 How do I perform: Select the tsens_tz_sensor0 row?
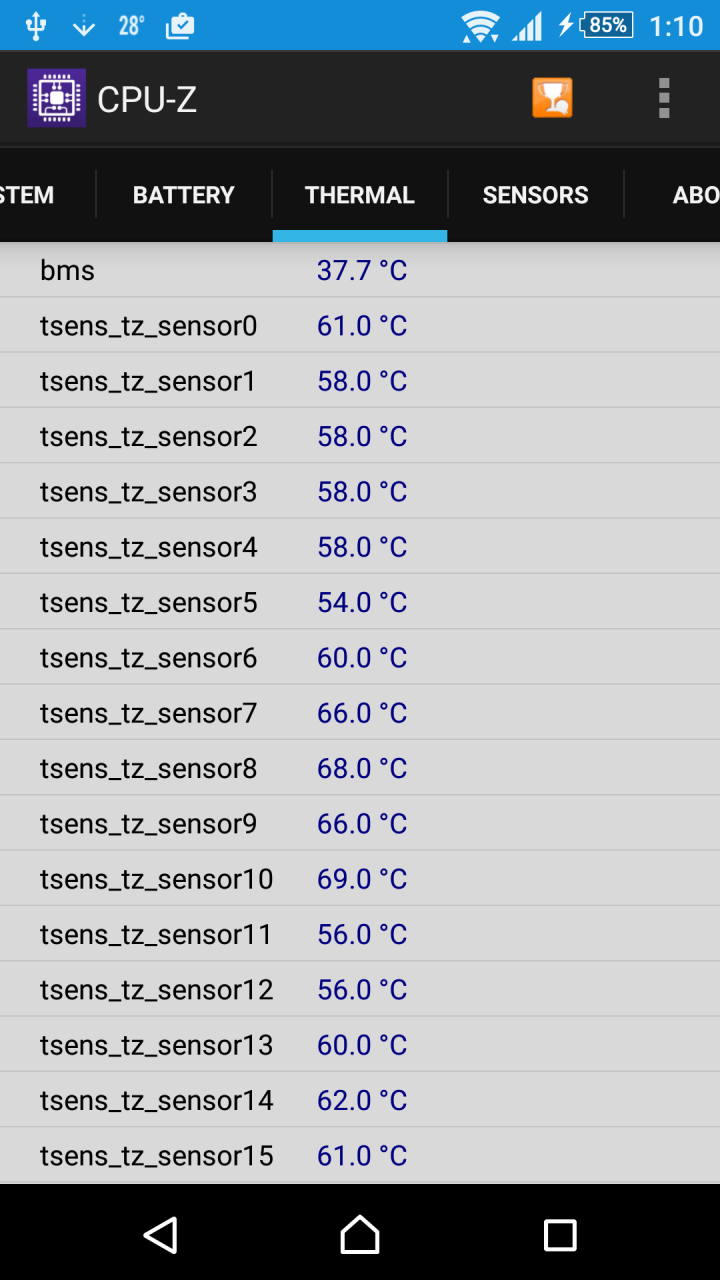point(360,325)
